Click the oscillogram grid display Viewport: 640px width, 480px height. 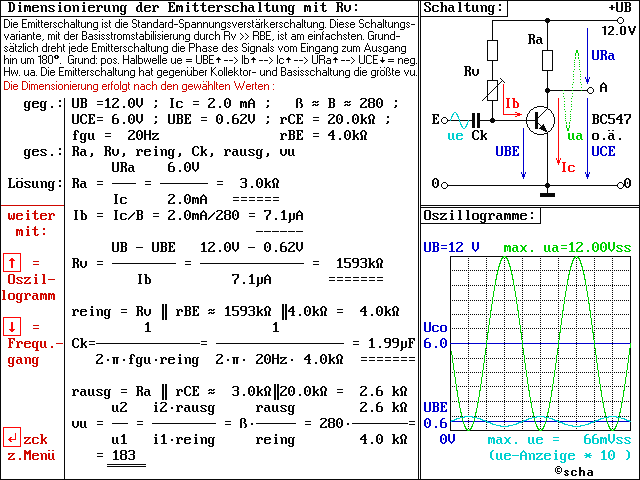540,344
